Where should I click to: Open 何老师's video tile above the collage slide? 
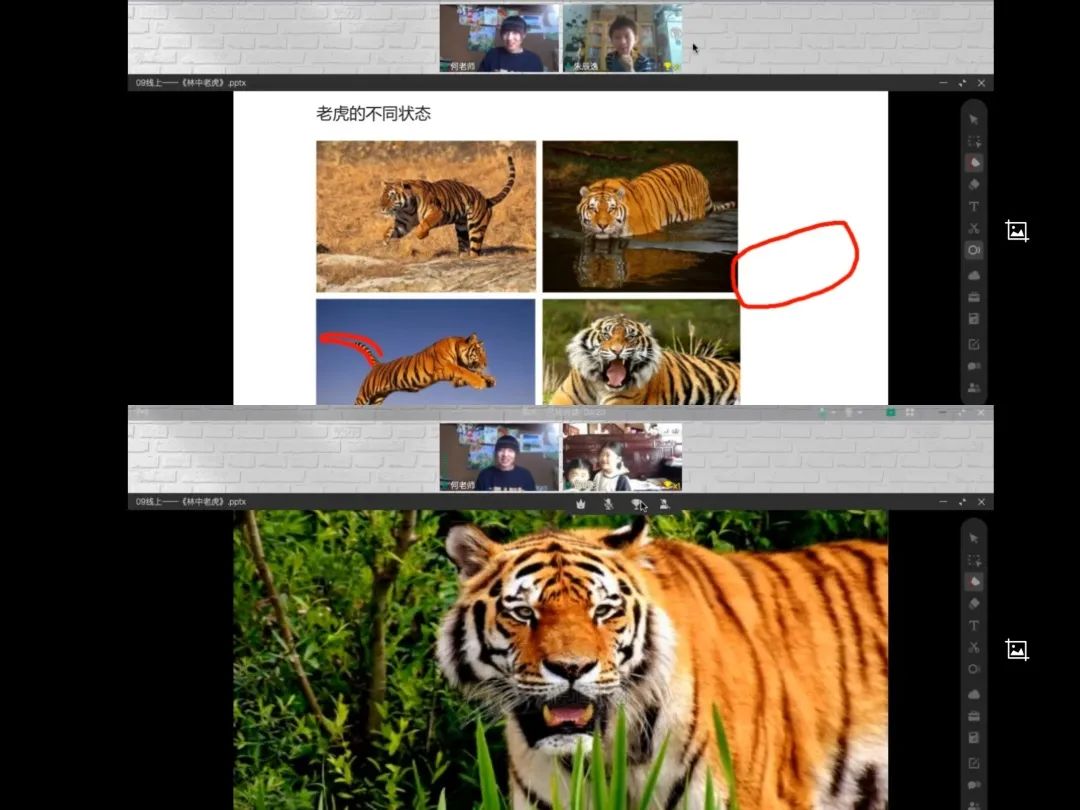click(x=499, y=38)
